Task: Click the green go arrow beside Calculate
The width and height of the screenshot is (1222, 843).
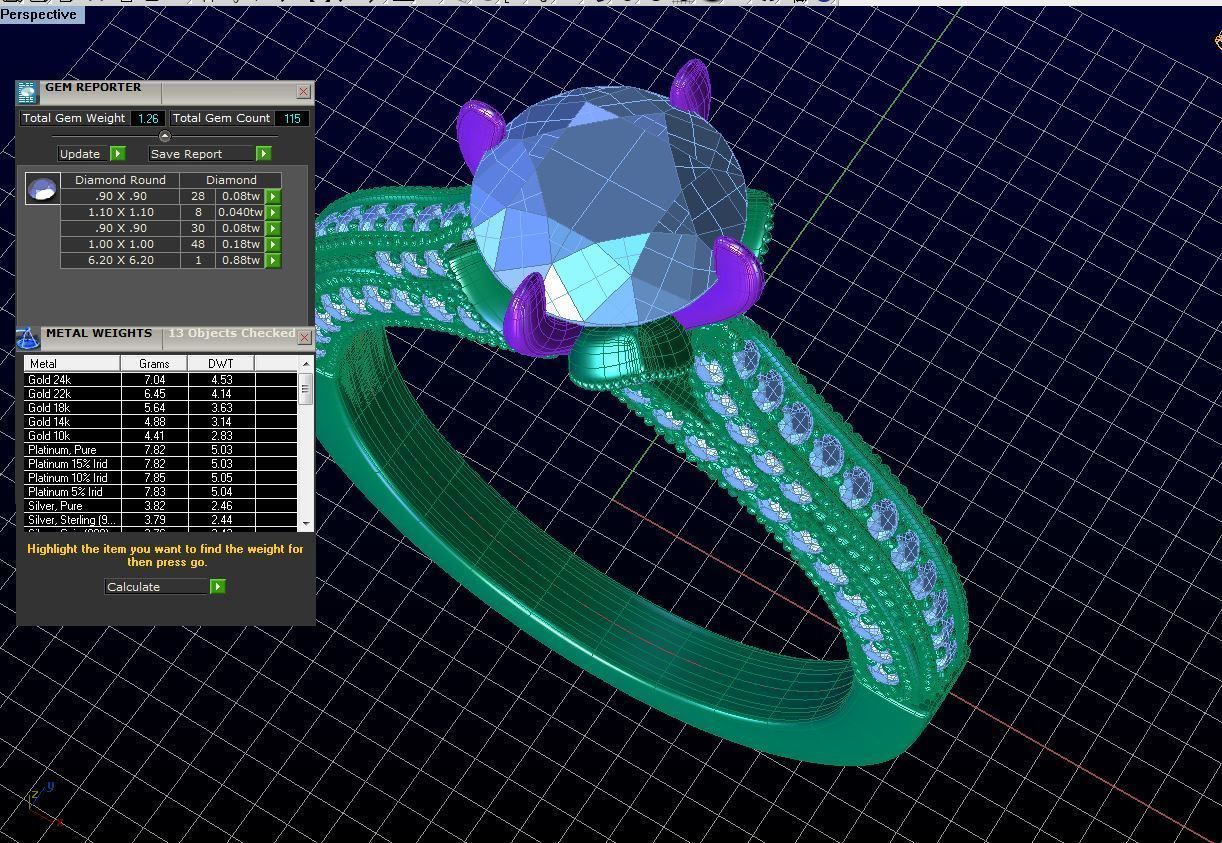Action: [218, 587]
